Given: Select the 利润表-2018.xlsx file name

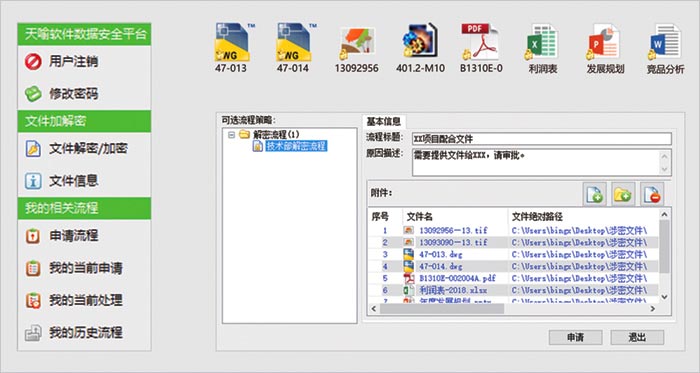Looking at the screenshot, I should (453, 290).
